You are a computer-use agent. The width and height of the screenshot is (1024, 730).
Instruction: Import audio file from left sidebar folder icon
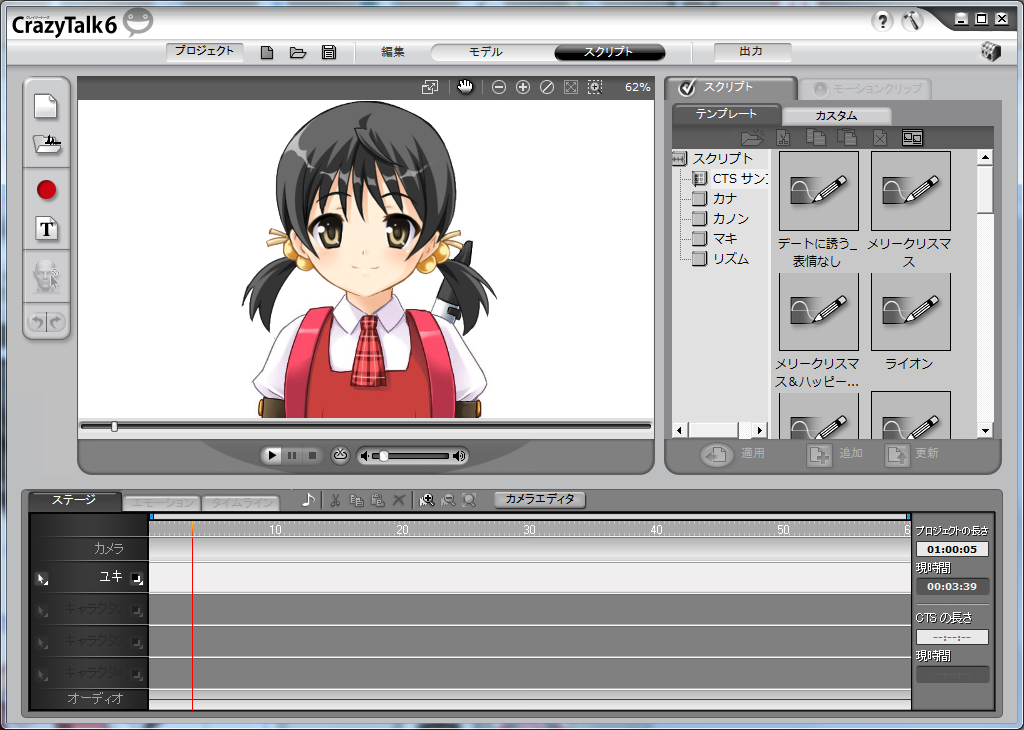click(x=46, y=143)
